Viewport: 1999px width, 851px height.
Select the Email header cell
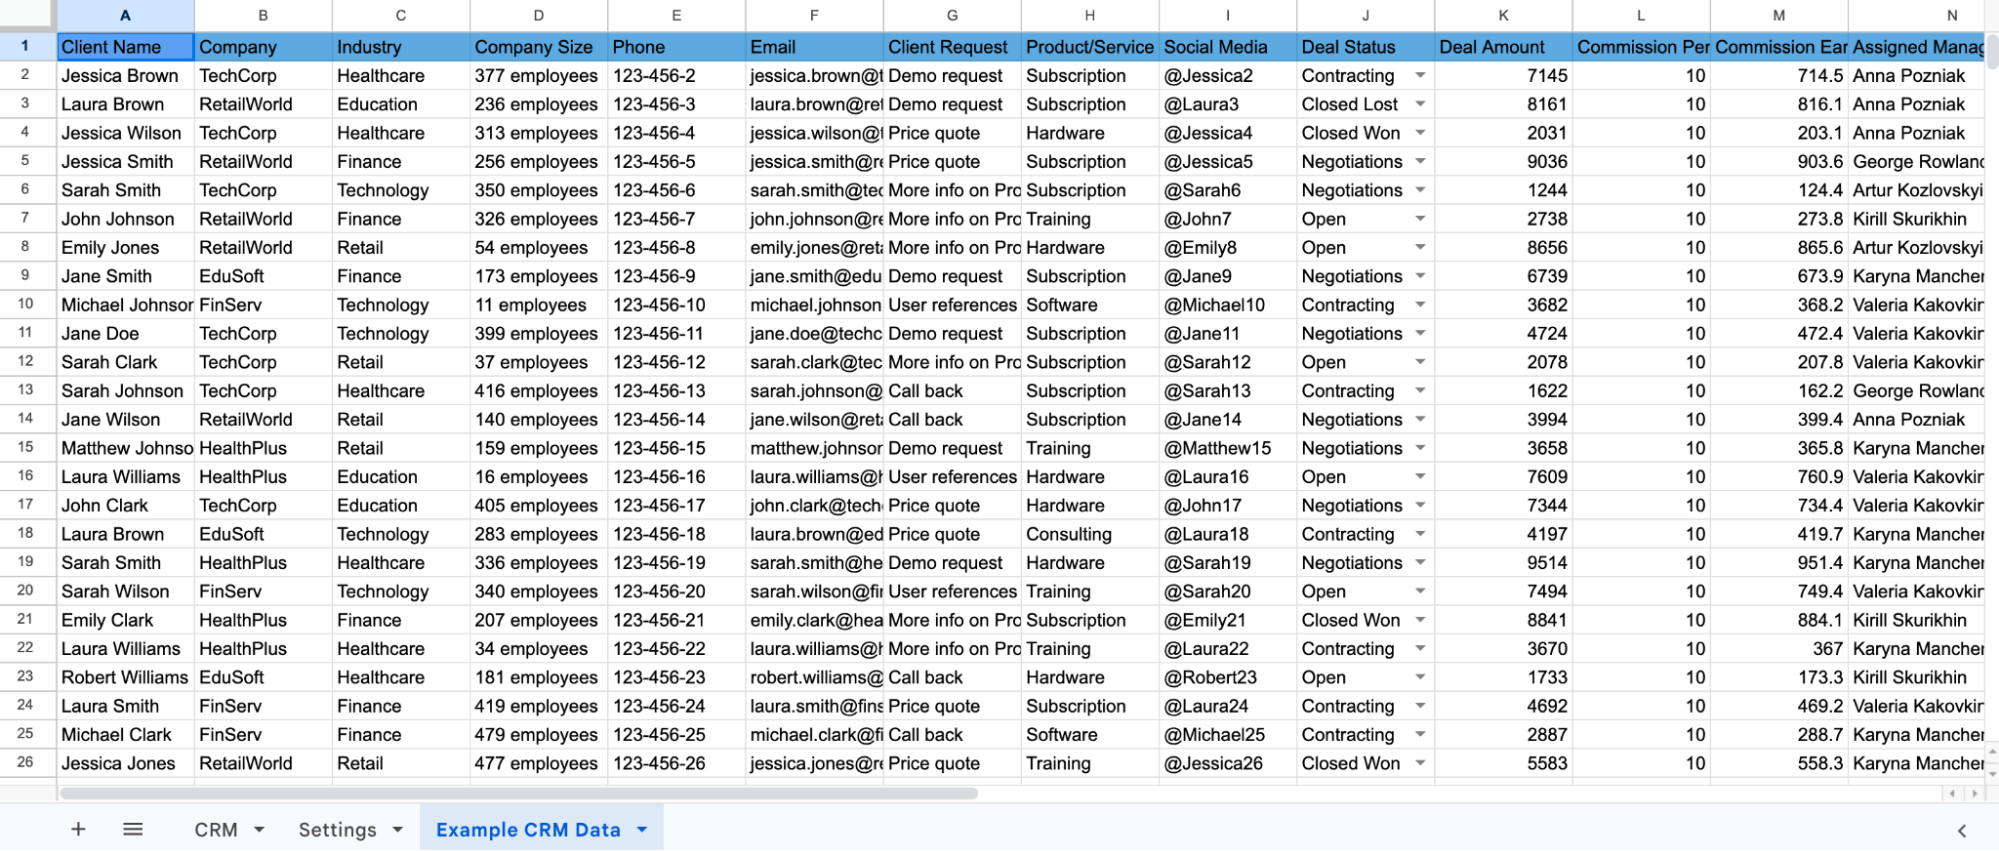tap(814, 47)
